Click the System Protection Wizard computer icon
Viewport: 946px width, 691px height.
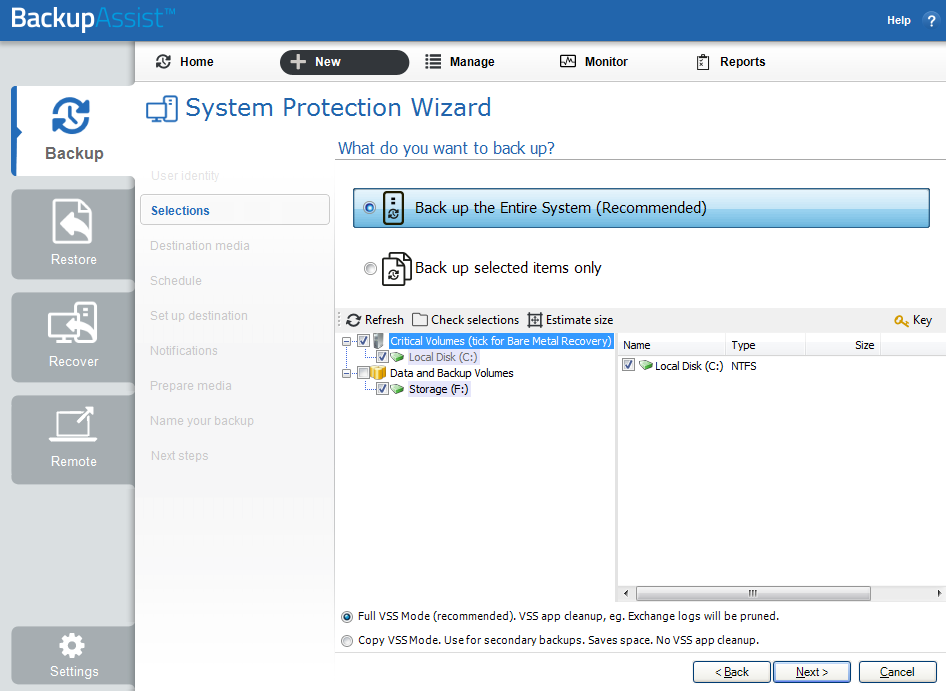[162, 109]
